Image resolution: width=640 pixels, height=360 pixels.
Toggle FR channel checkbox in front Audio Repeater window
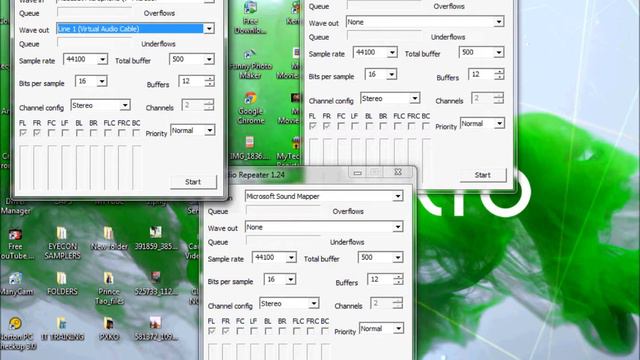click(x=226, y=331)
